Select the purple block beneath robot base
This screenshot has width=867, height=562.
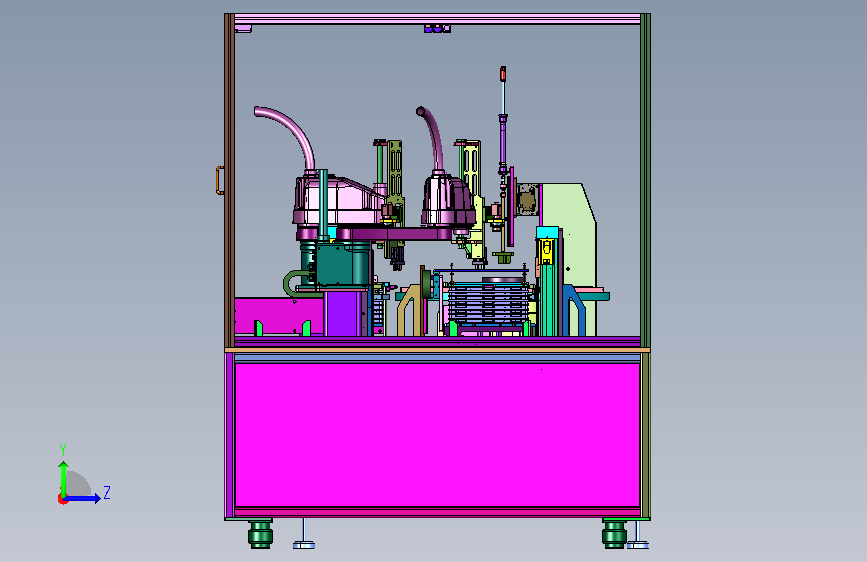[343, 314]
